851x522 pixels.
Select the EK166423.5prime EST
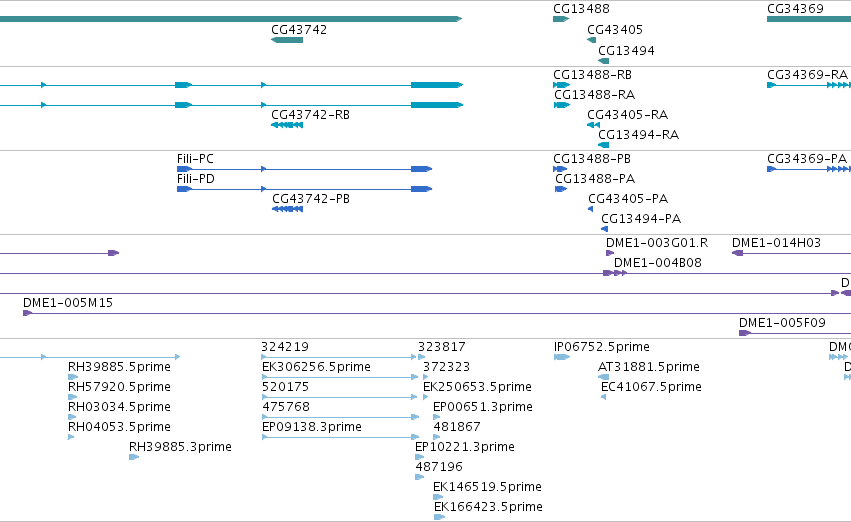pos(488,508)
